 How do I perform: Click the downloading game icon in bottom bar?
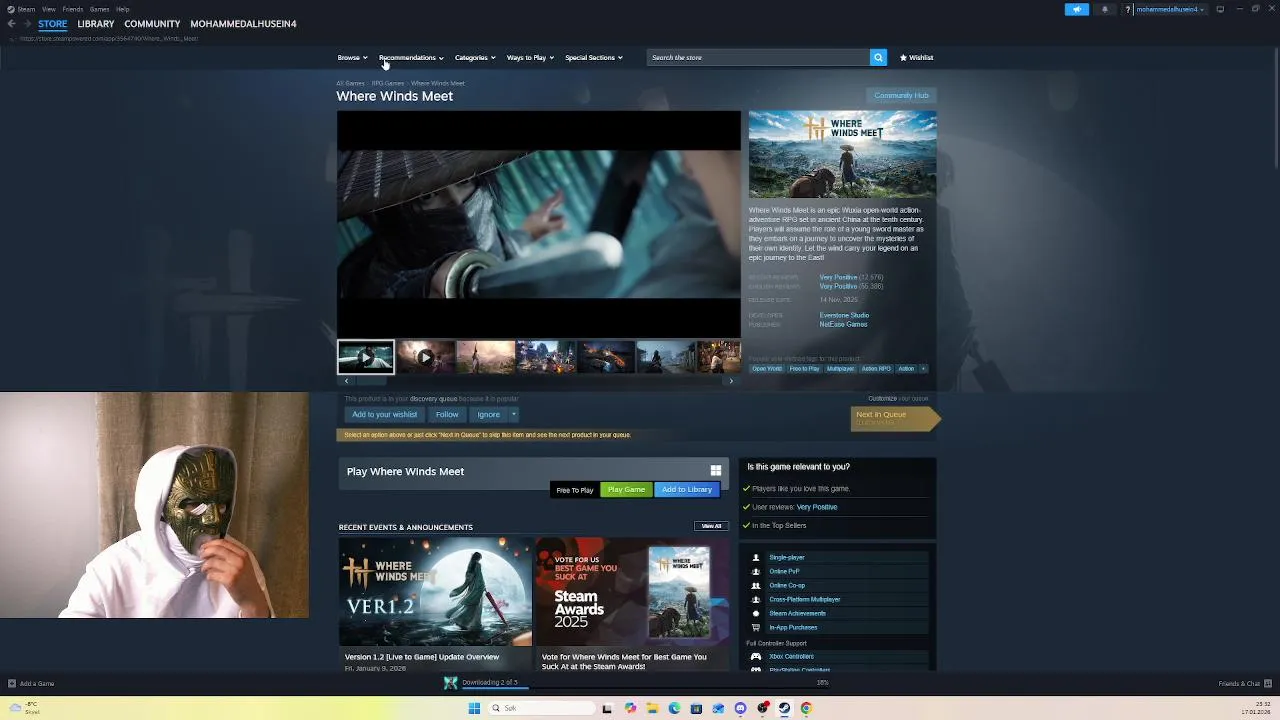(451, 683)
